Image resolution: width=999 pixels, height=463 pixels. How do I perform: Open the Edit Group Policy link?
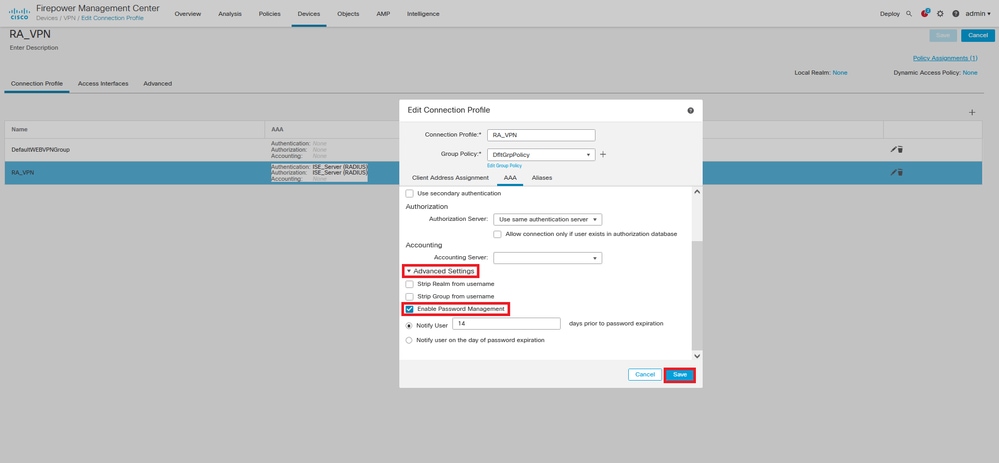point(505,166)
